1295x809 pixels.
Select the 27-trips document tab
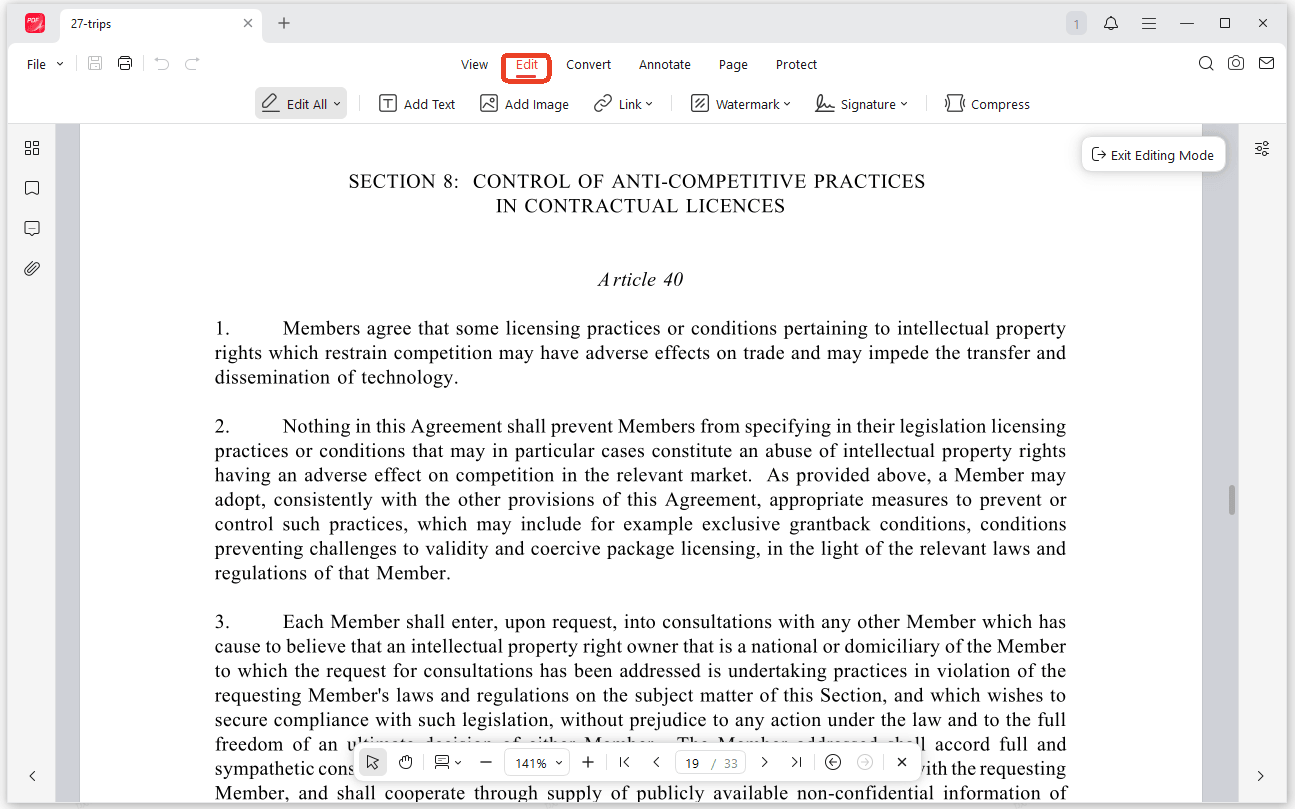[x=160, y=23]
